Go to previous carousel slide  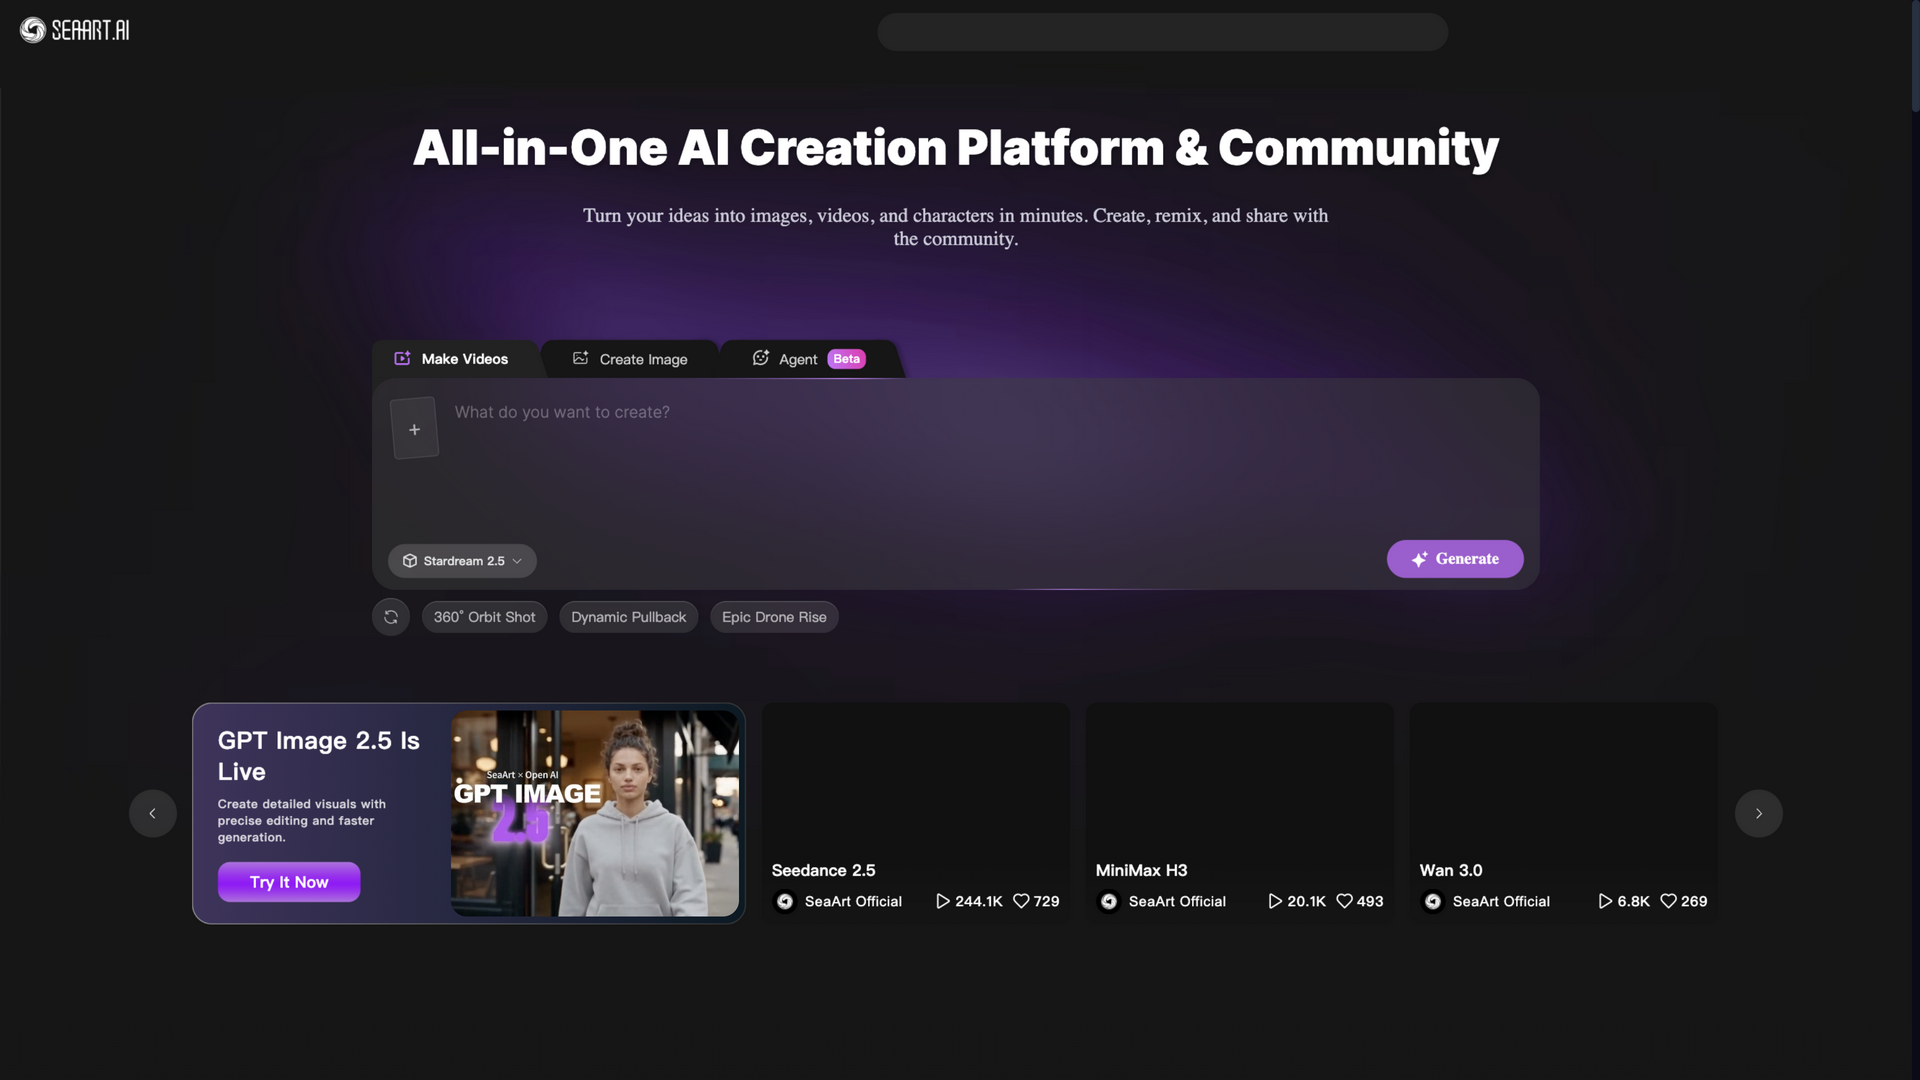153,813
